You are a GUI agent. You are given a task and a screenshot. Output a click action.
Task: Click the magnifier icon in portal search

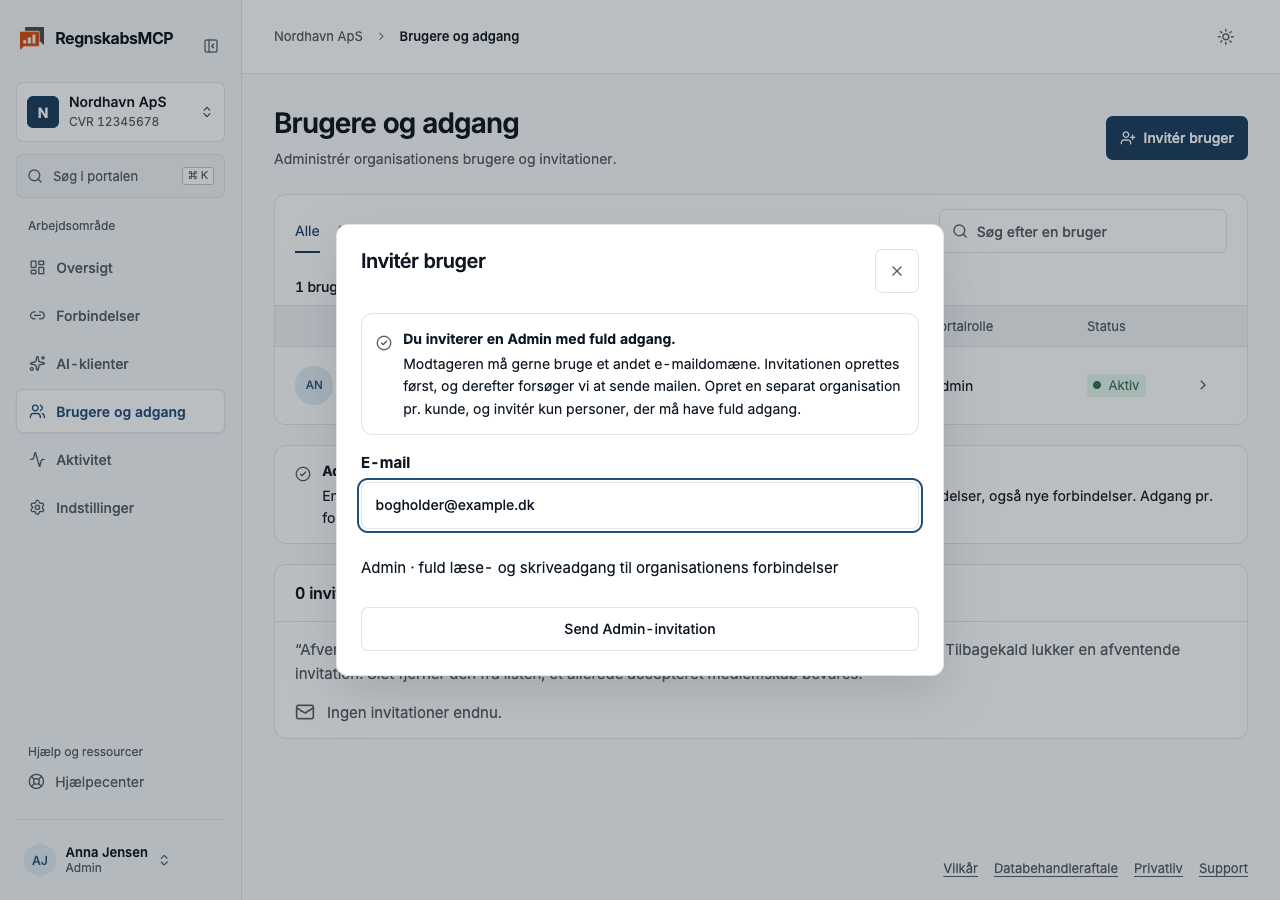(35, 176)
